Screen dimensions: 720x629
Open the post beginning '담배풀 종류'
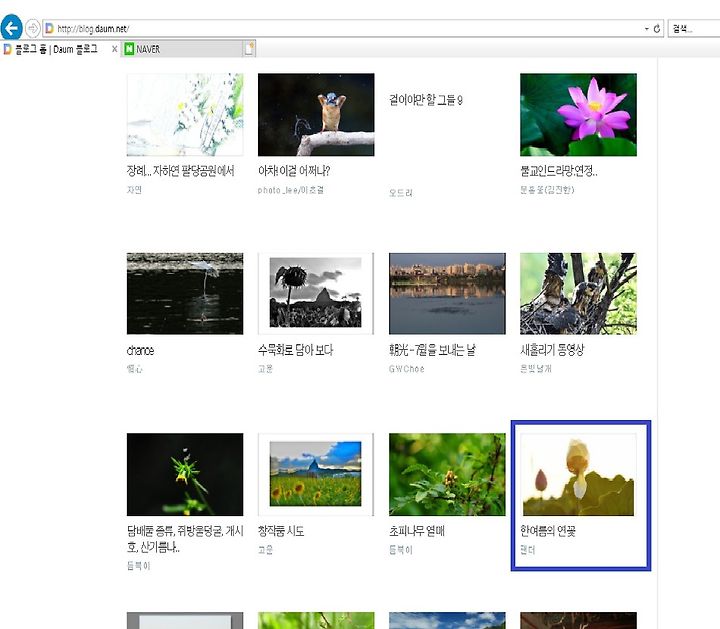pyautogui.click(x=185, y=539)
